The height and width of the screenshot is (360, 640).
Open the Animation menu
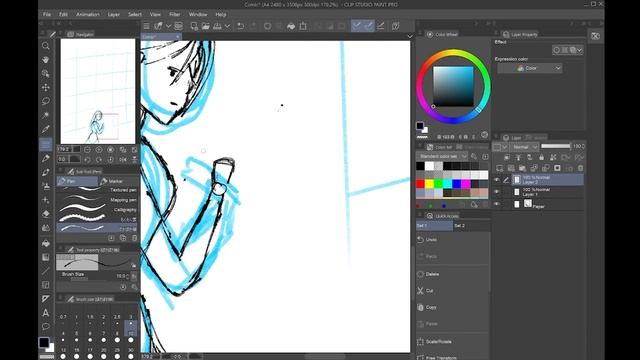pos(88,14)
